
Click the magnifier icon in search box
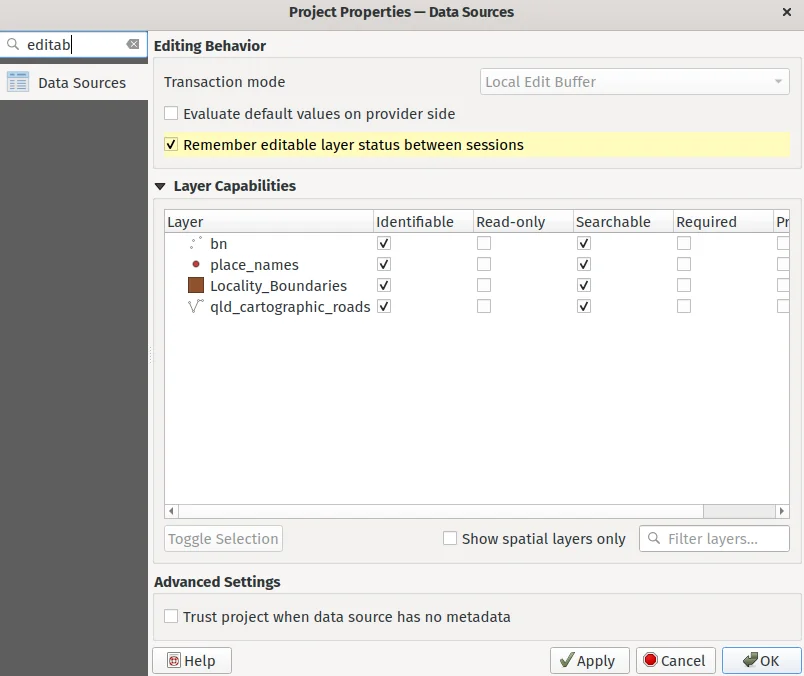[13, 45]
